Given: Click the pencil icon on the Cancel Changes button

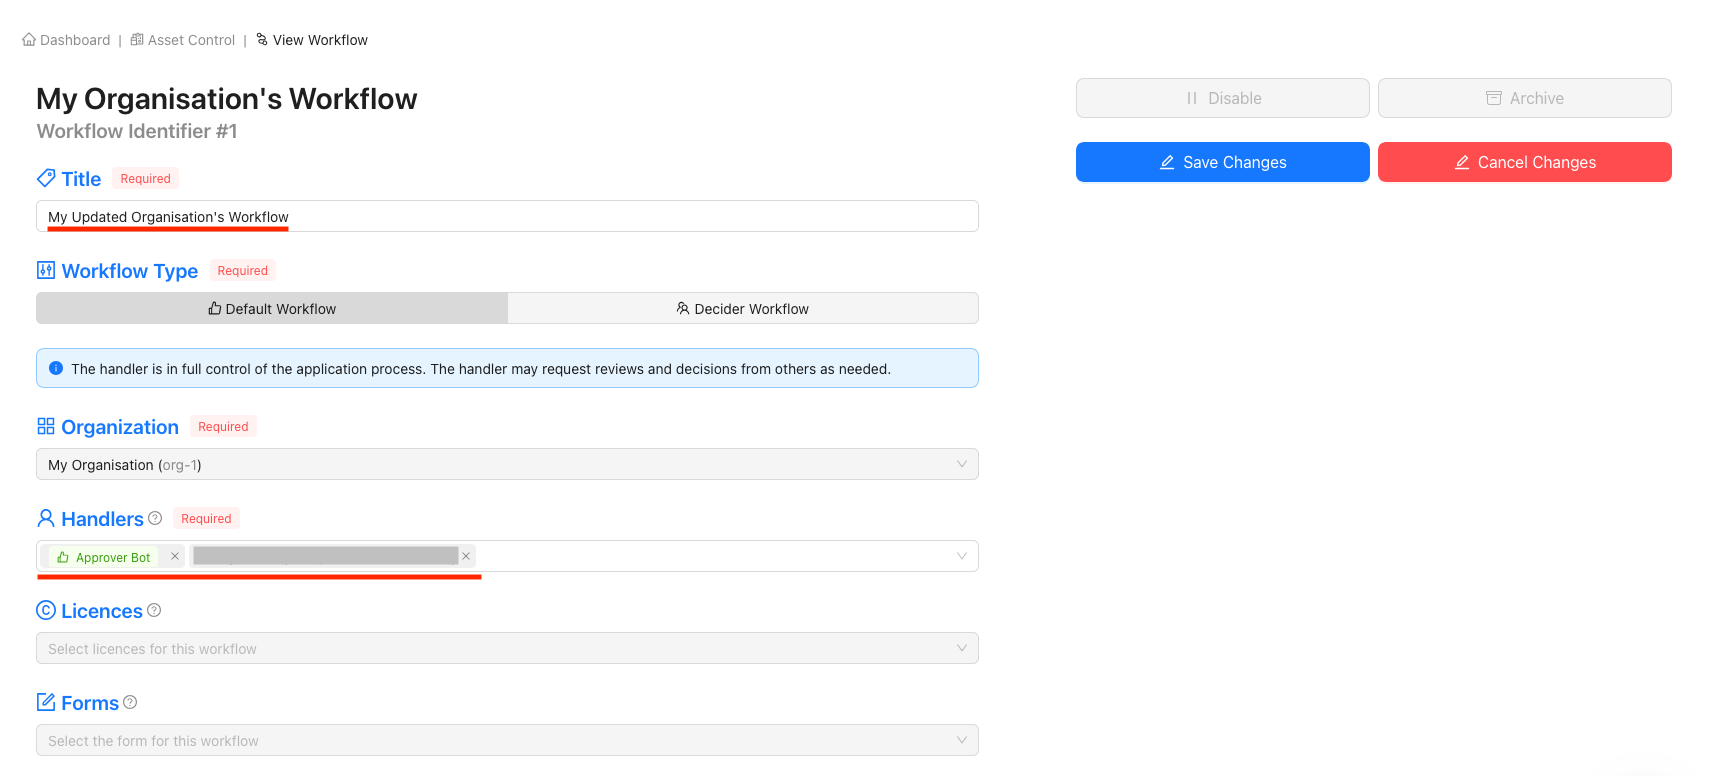Looking at the screenshot, I should coord(1462,162).
